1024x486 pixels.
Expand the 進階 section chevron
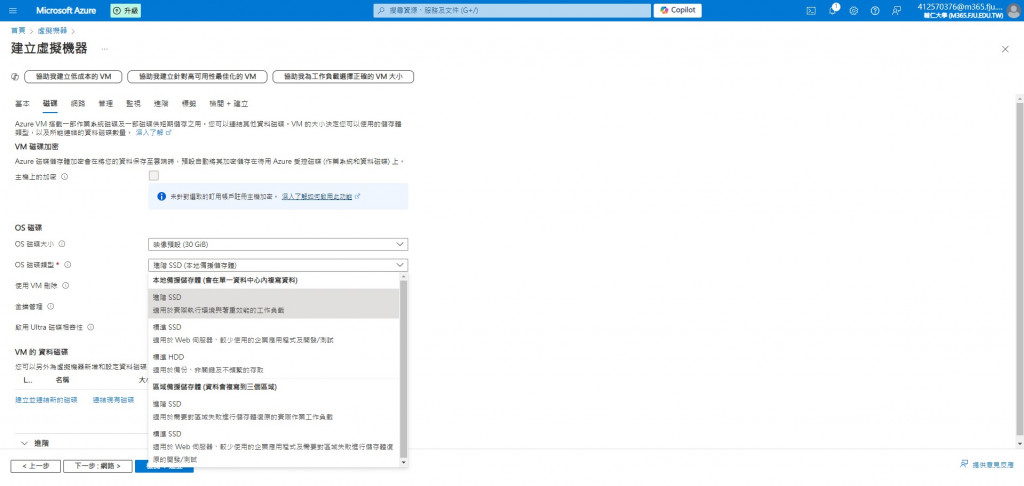click(25, 443)
